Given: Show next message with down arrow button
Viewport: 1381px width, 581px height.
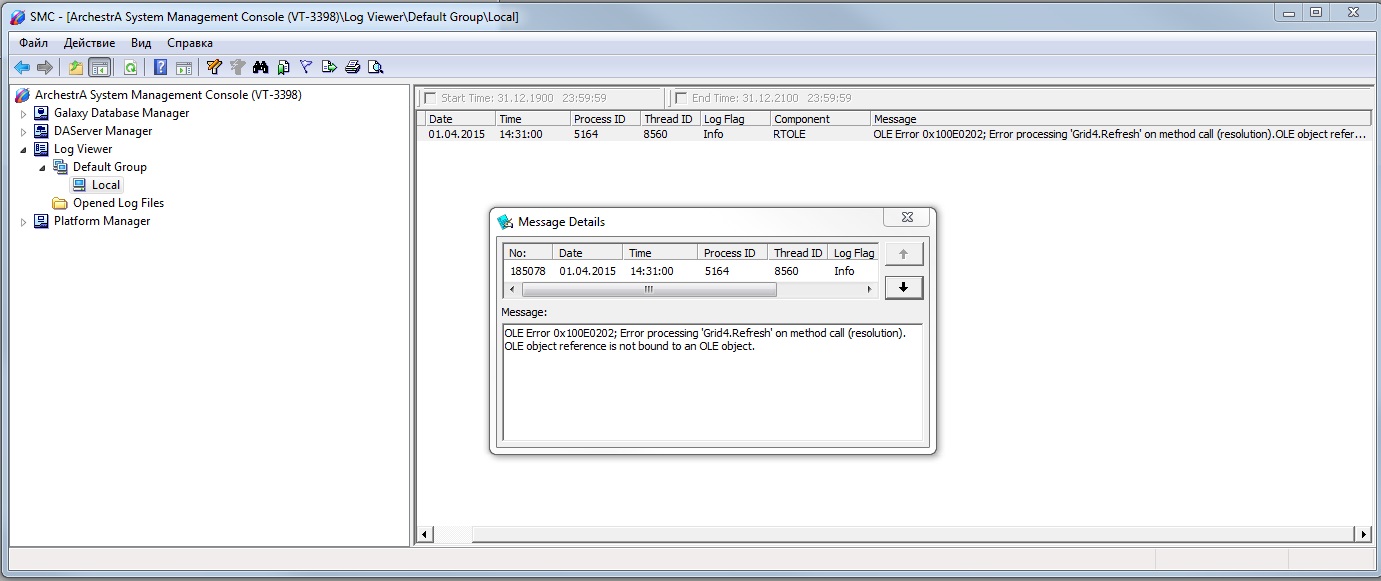Looking at the screenshot, I should click(x=904, y=288).
